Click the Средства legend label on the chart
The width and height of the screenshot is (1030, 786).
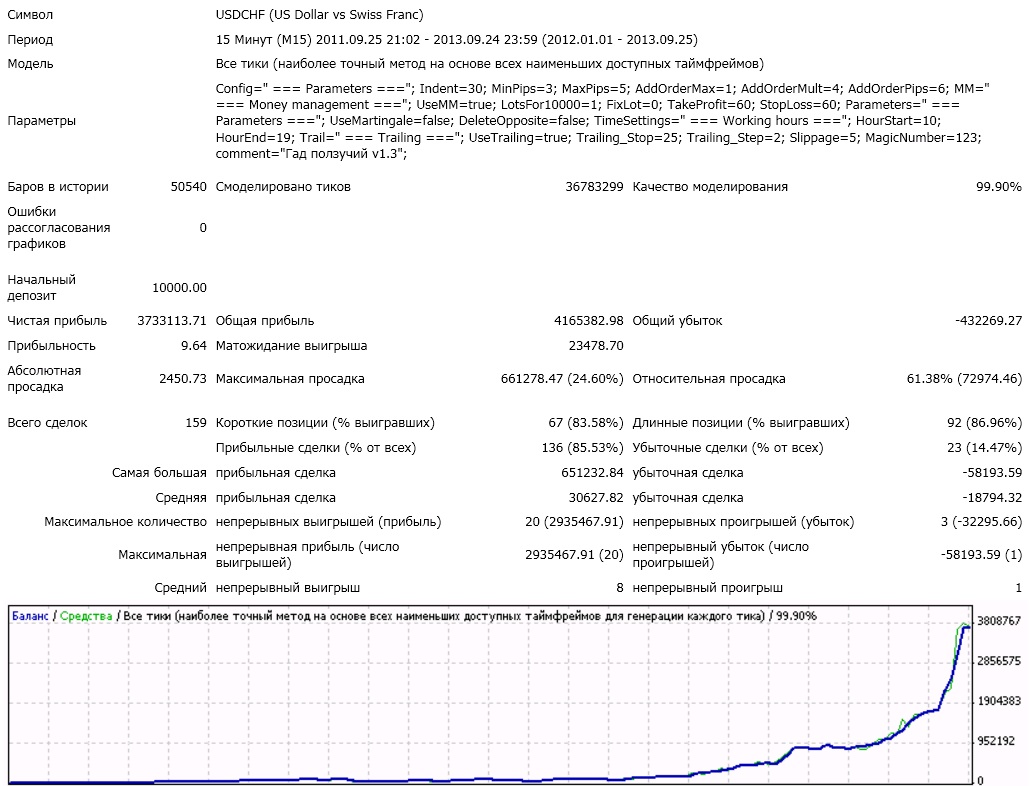86,616
